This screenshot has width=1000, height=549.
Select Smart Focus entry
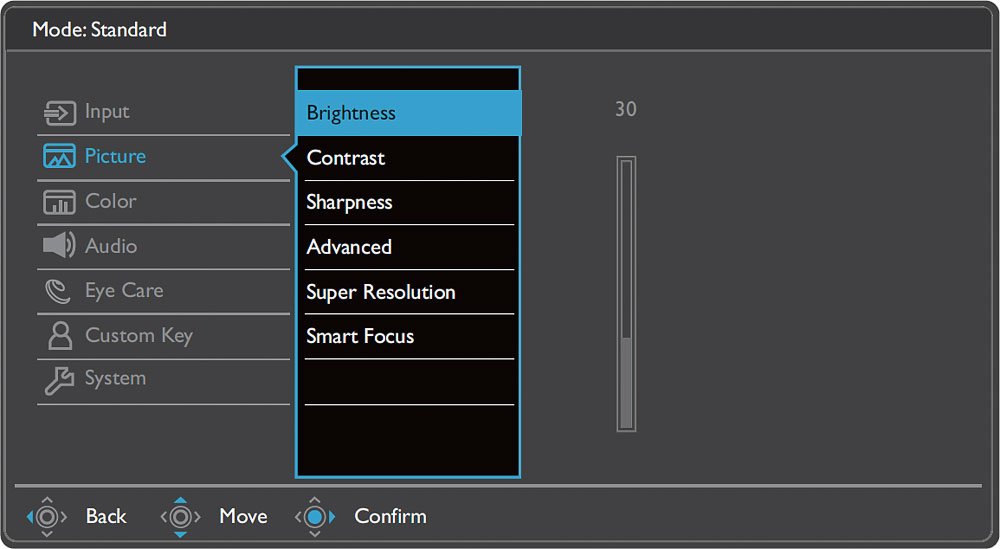(408, 337)
